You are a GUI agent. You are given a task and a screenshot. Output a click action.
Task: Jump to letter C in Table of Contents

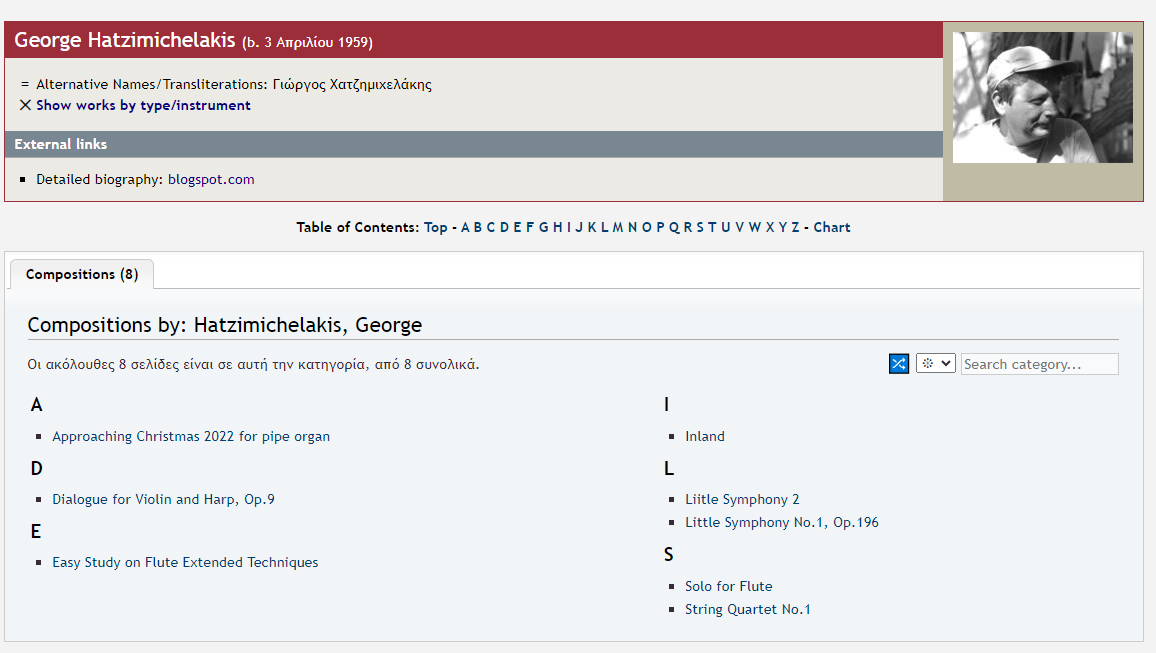490,227
